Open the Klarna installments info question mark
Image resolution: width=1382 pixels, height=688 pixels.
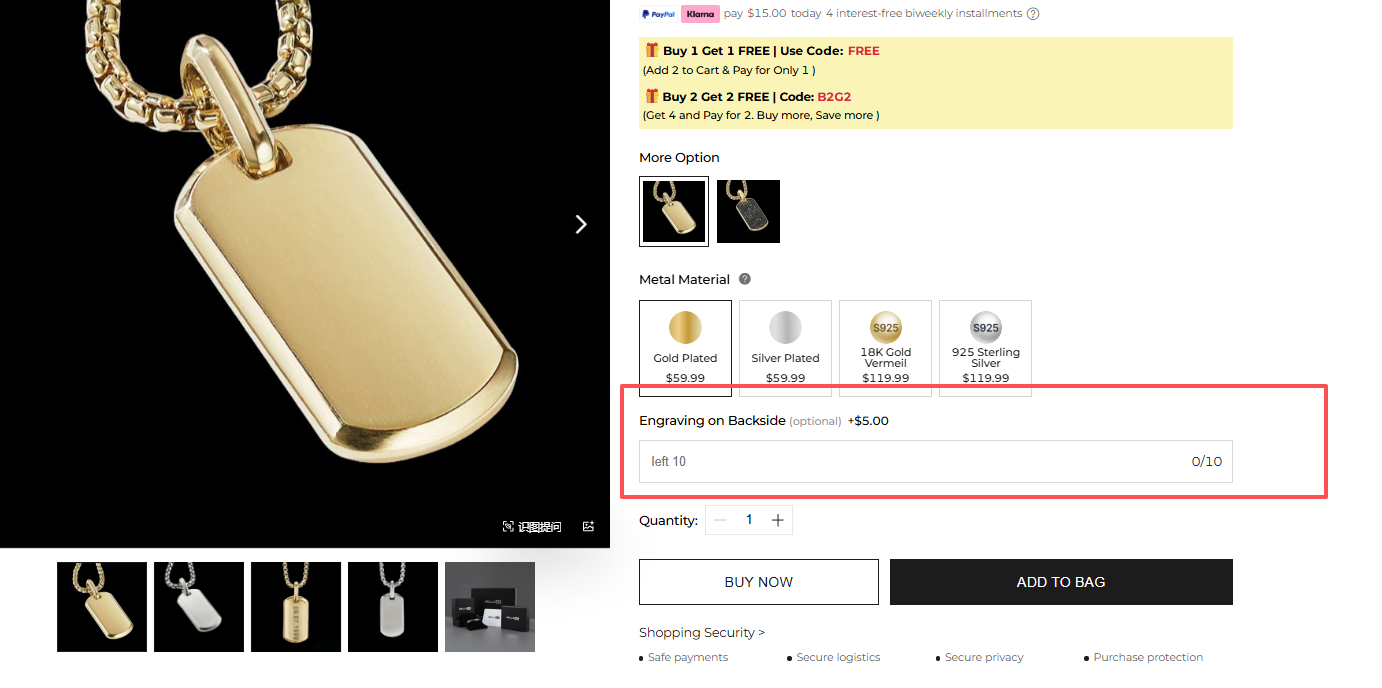(1033, 14)
